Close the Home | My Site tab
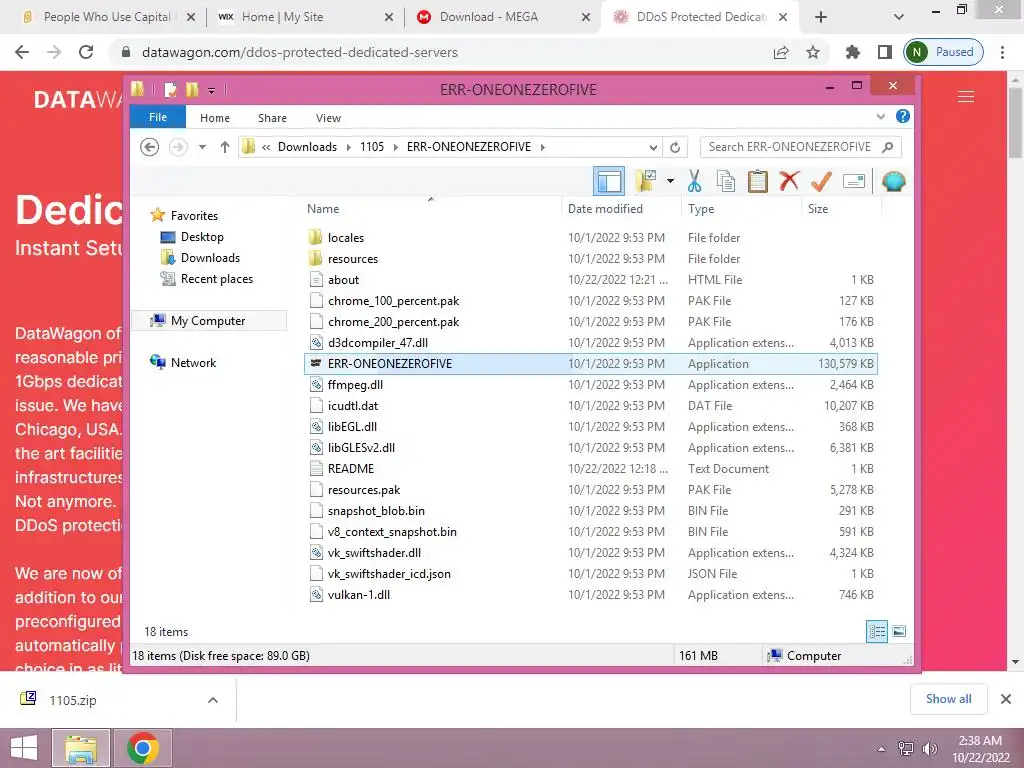This screenshot has width=1024, height=768. 389,18
